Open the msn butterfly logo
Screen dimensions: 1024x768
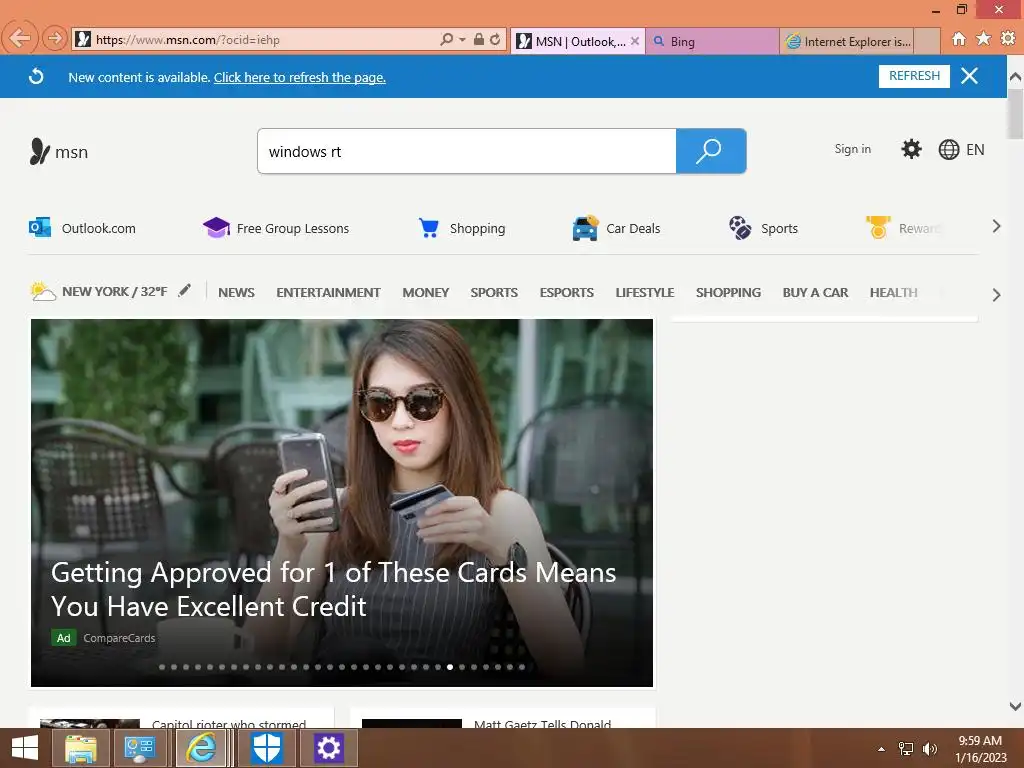click(59, 152)
